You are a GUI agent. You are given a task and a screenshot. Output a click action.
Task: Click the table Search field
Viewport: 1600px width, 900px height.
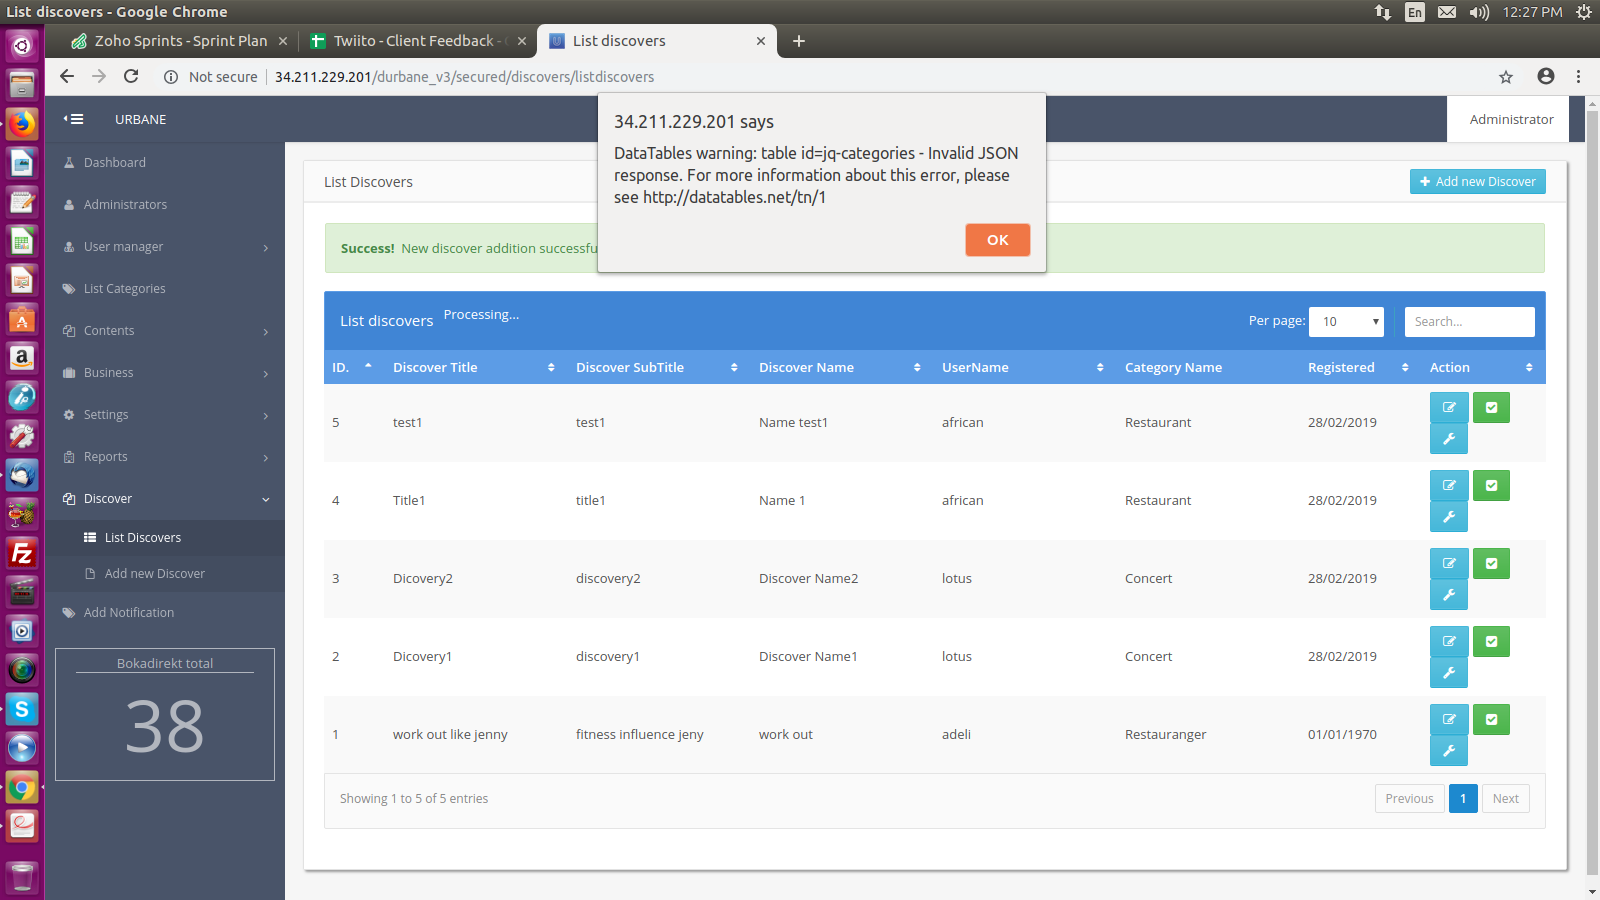coord(1469,322)
